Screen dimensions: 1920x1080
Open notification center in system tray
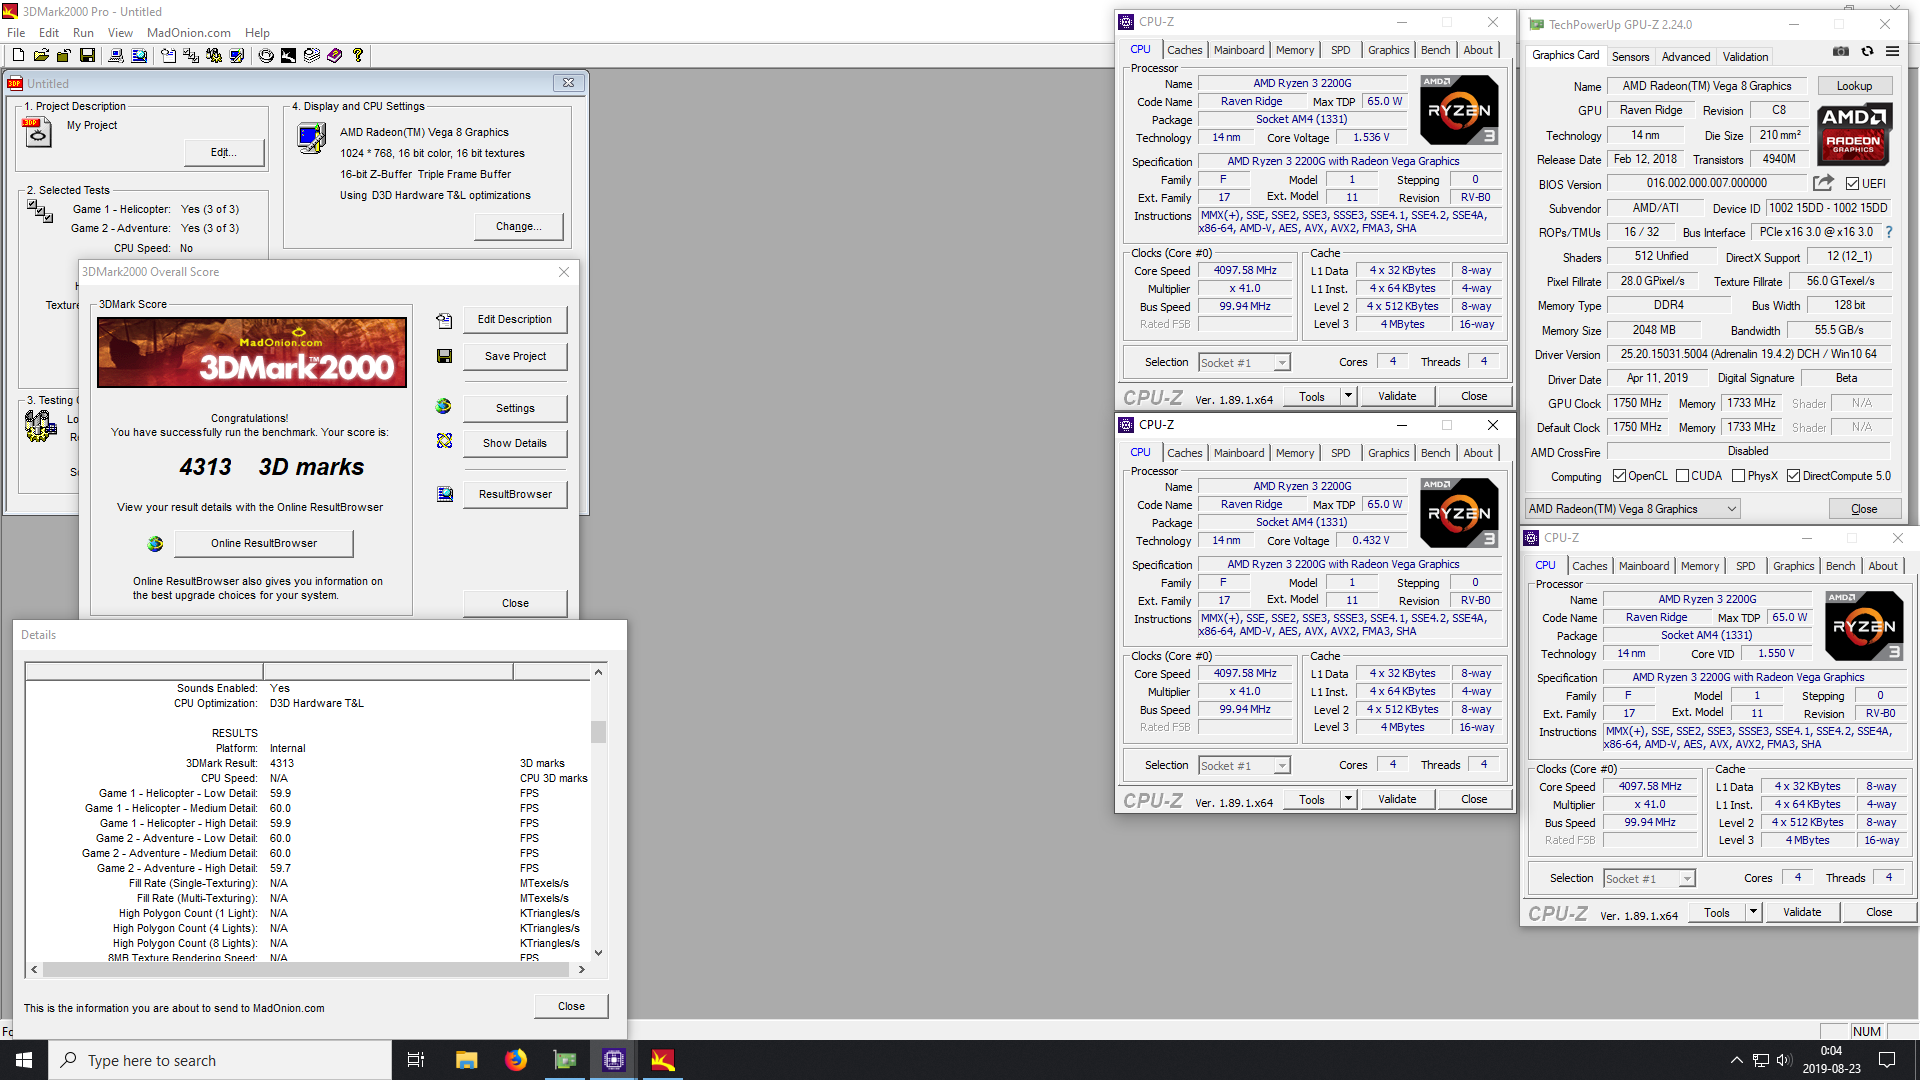click(1887, 1060)
